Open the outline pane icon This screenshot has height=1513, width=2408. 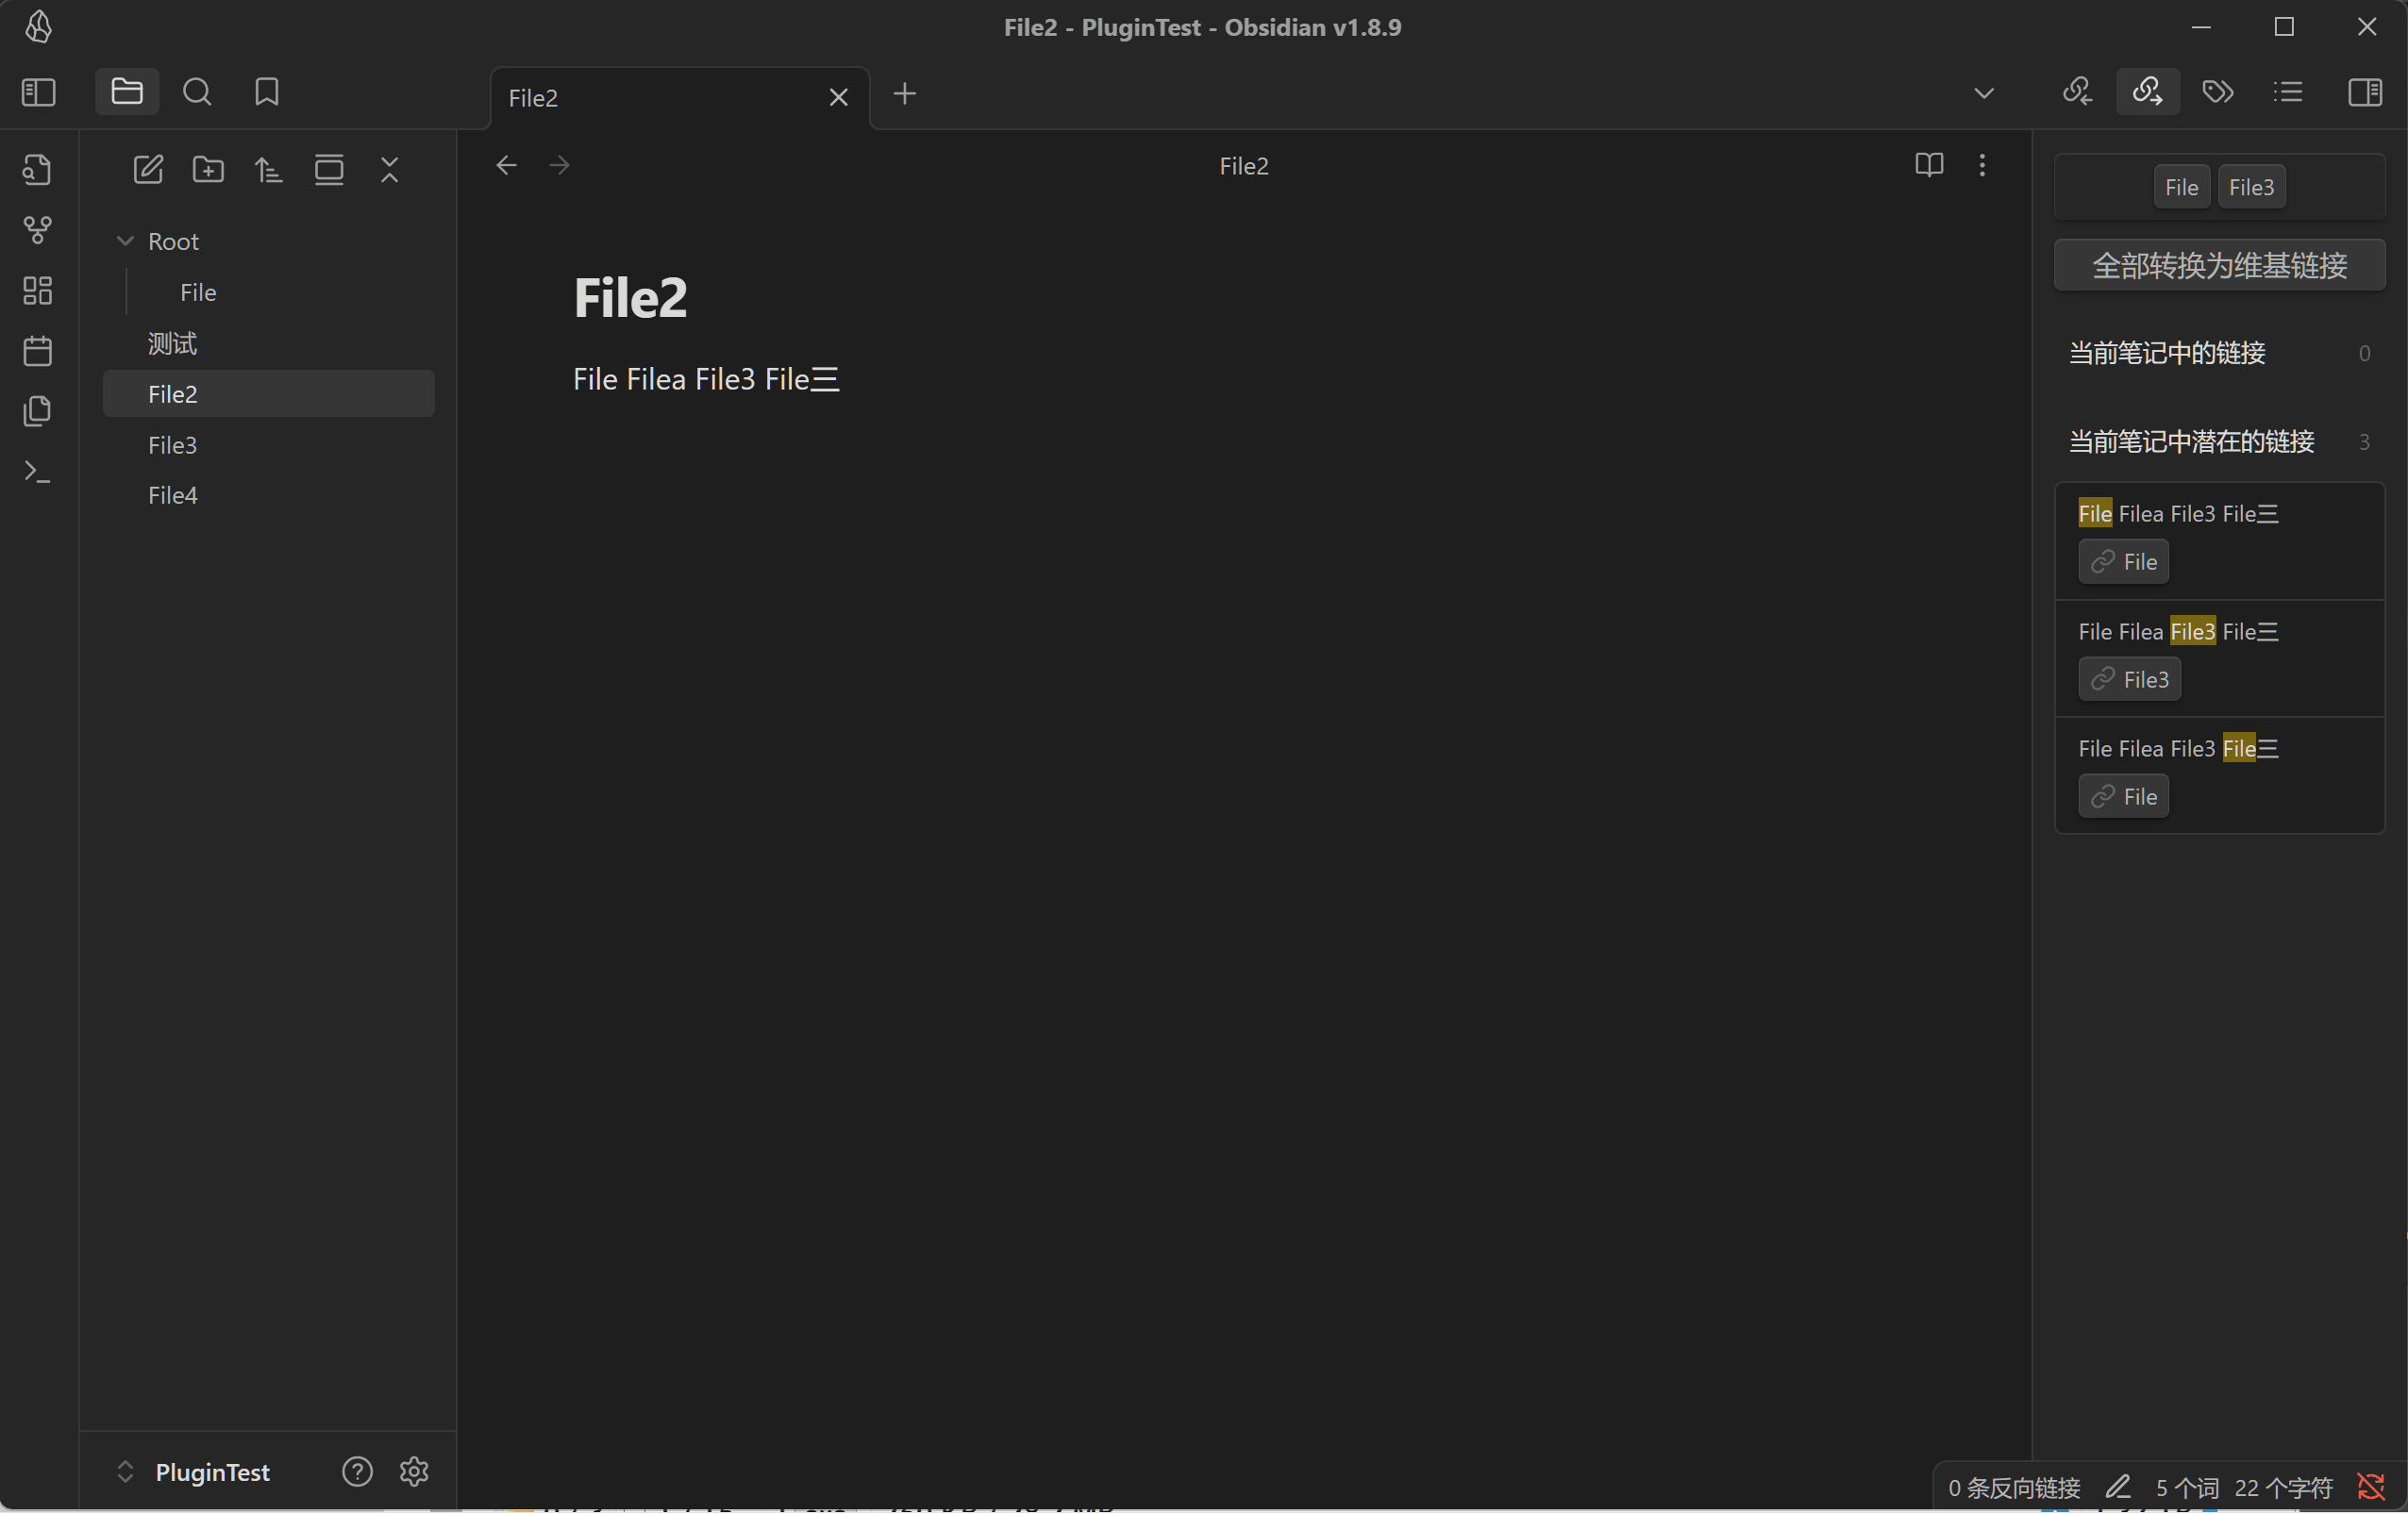2287,92
